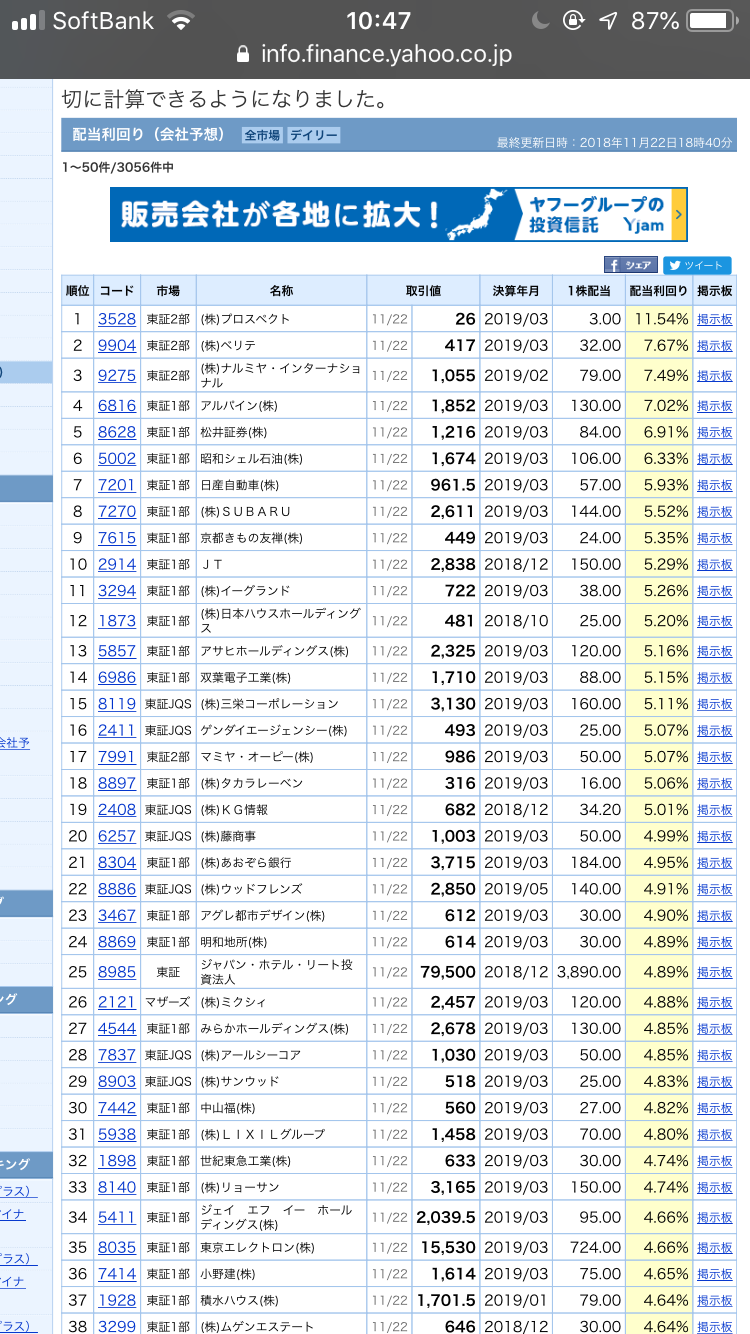The height and width of the screenshot is (1334, 750).
Task: Tap the battery indicator in status bar
Action: coord(712,21)
